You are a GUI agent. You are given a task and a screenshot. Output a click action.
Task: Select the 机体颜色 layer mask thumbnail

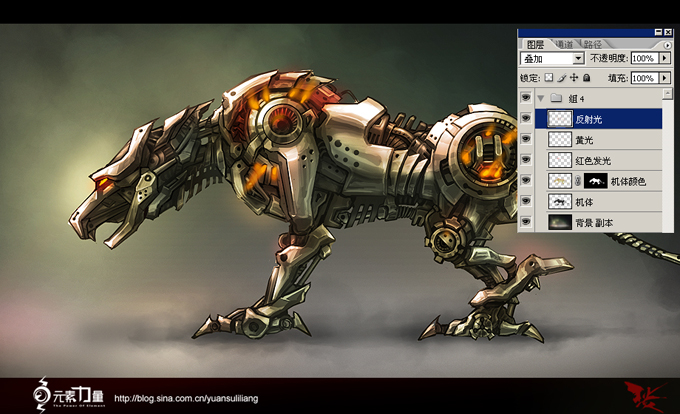coord(595,181)
